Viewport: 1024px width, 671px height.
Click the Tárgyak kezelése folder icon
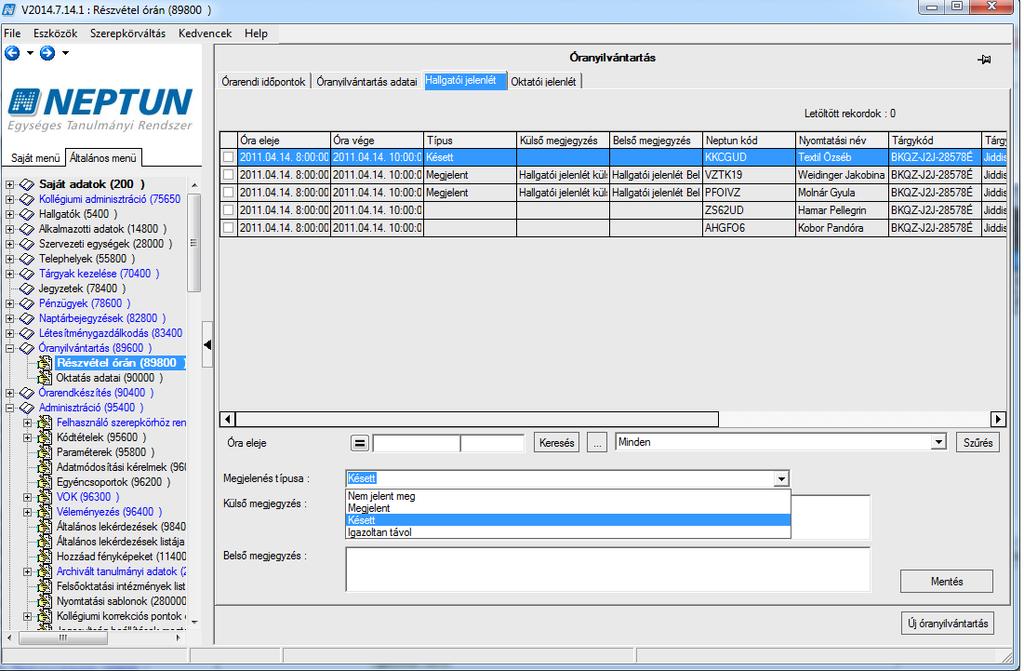pos(27,274)
